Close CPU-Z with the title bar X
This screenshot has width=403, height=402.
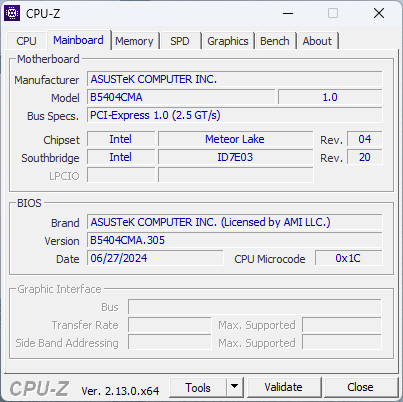[x=379, y=13]
